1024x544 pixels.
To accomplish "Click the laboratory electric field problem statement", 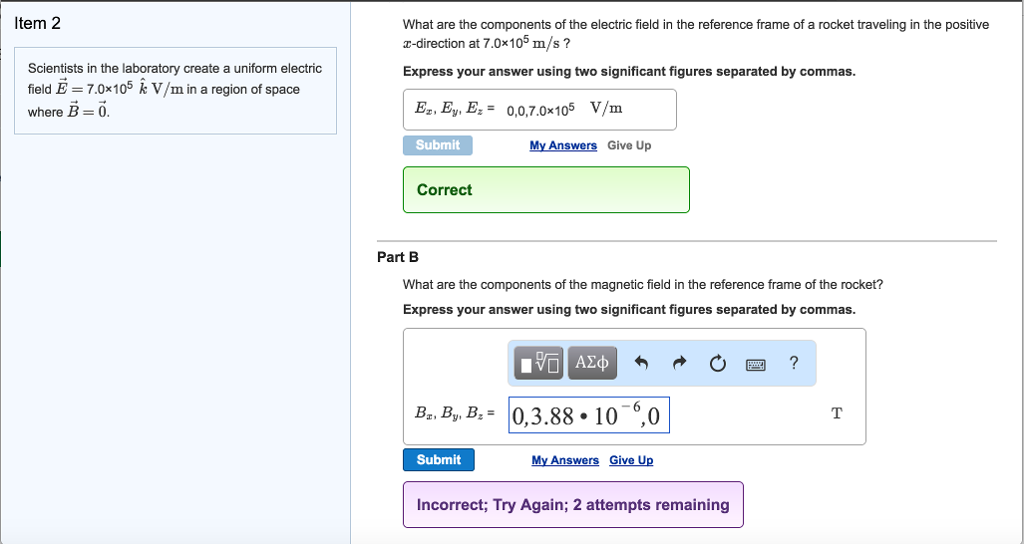I will point(175,90).
